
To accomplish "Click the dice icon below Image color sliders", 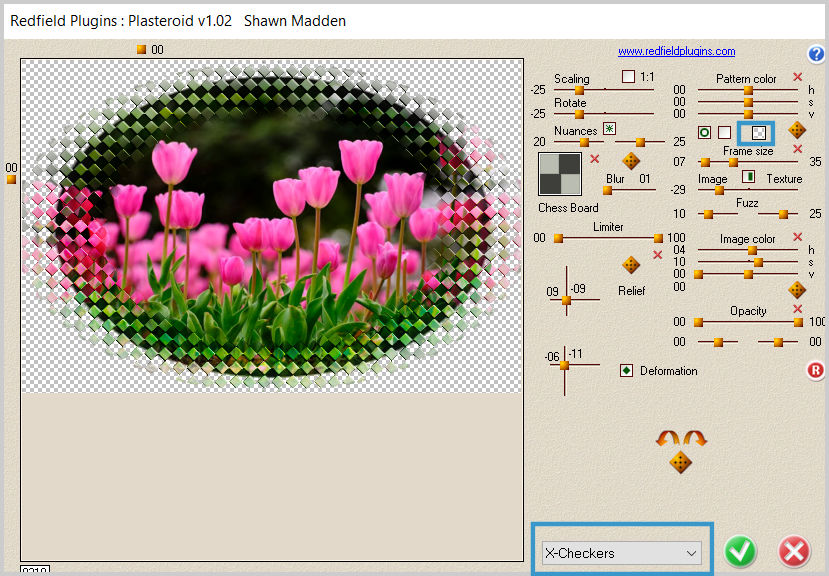I will (797, 290).
